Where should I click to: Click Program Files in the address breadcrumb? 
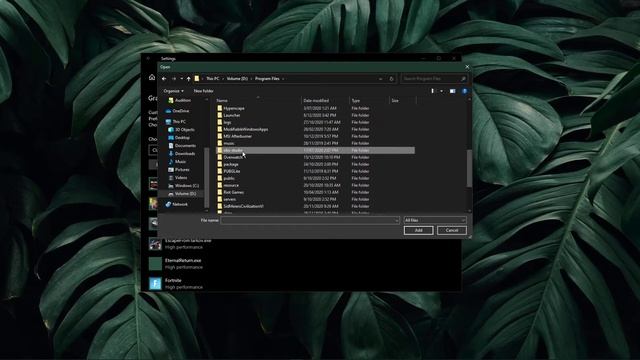(x=267, y=79)
